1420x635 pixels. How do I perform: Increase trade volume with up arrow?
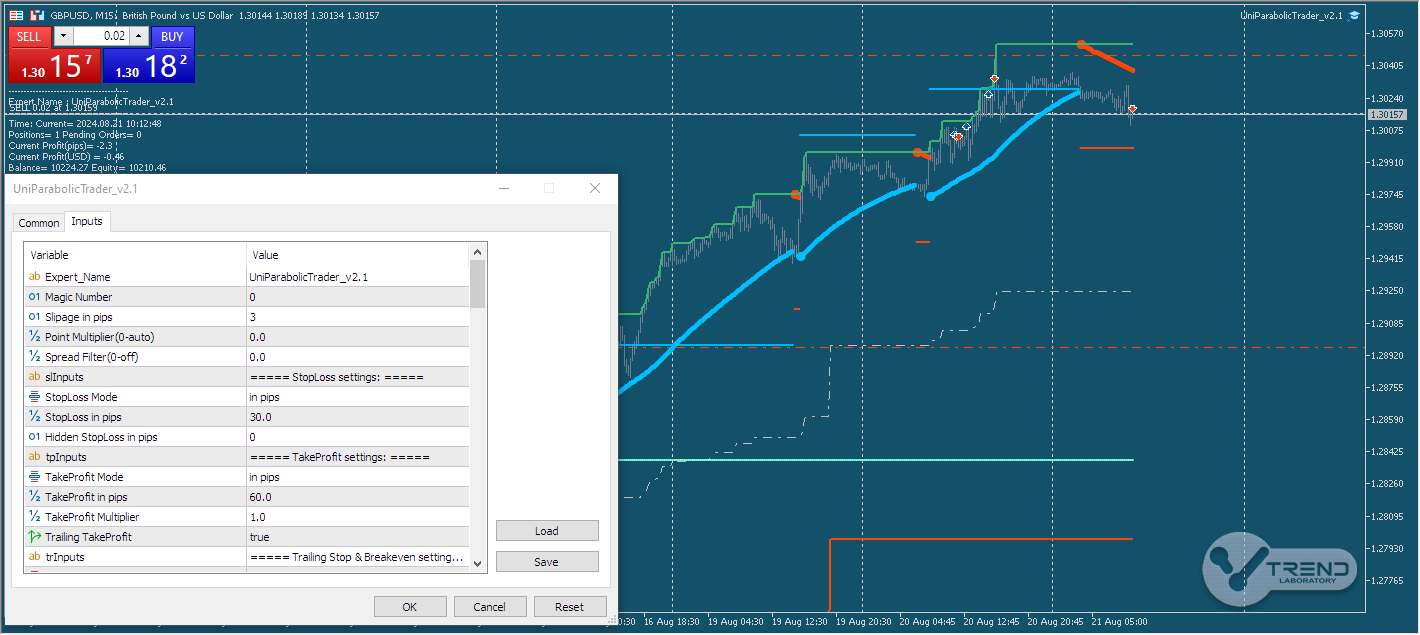(139, 37)
